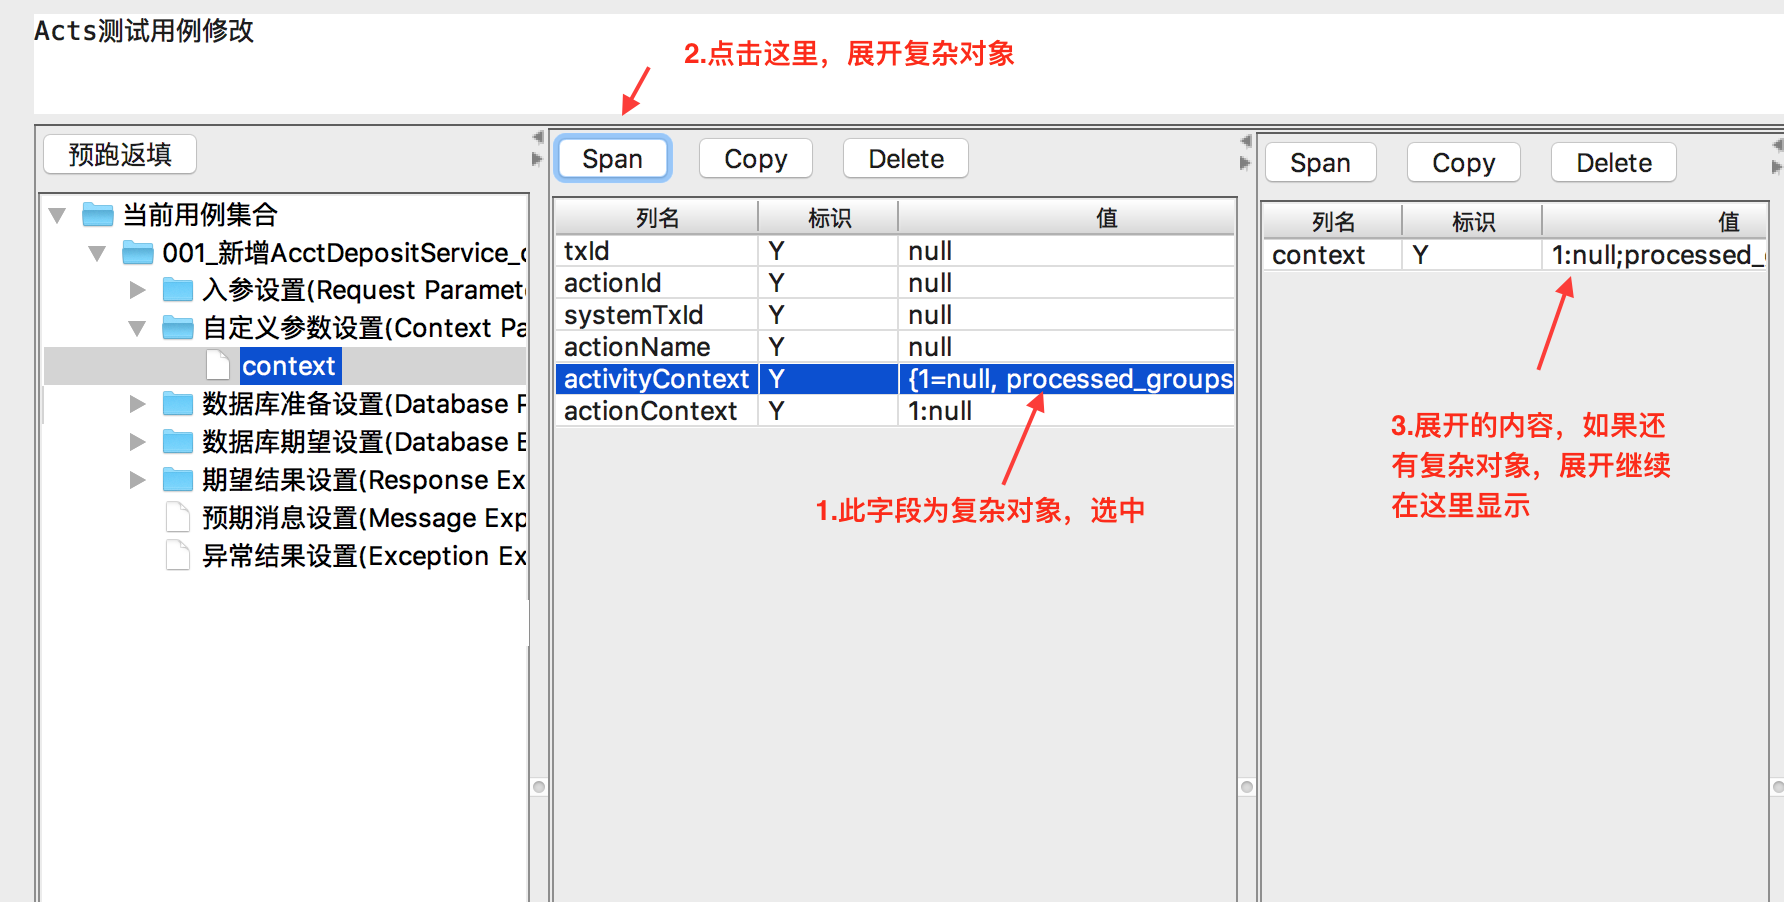Click the folder icon beside 期望结果设置
The width and height of the screenshot is (1784, 902).
[x=177, y=480]
